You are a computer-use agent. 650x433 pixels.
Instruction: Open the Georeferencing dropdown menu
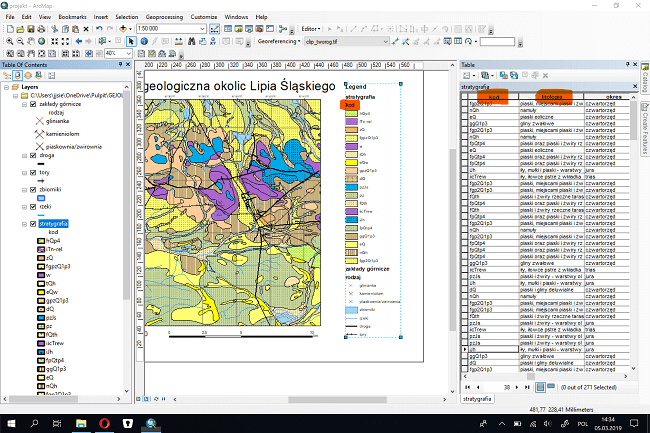[279, 41]
